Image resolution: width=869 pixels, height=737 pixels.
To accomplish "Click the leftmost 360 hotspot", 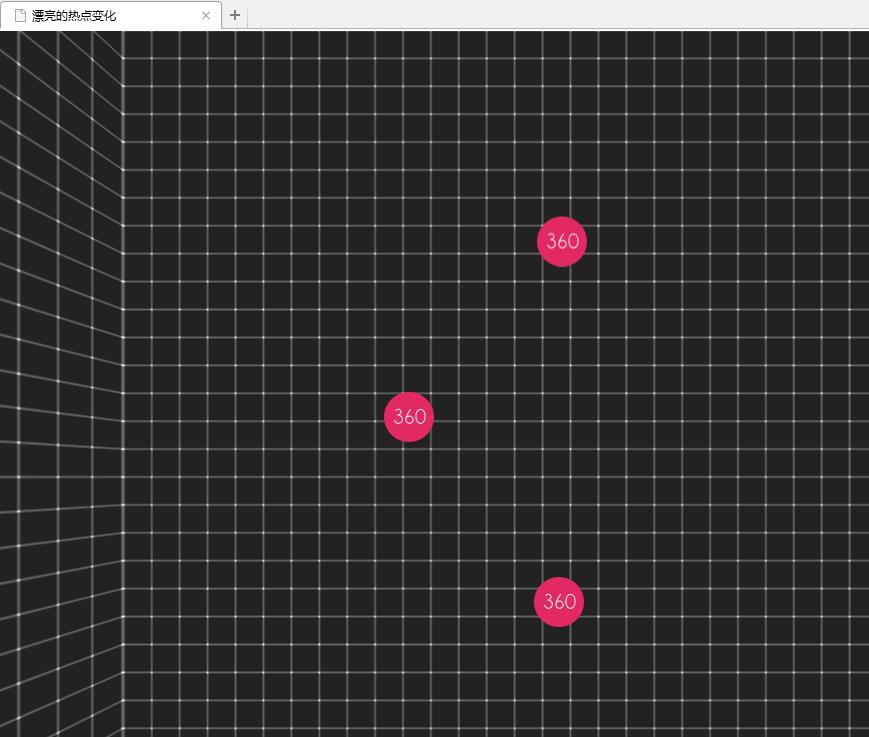I will click(x=409, y=417).
